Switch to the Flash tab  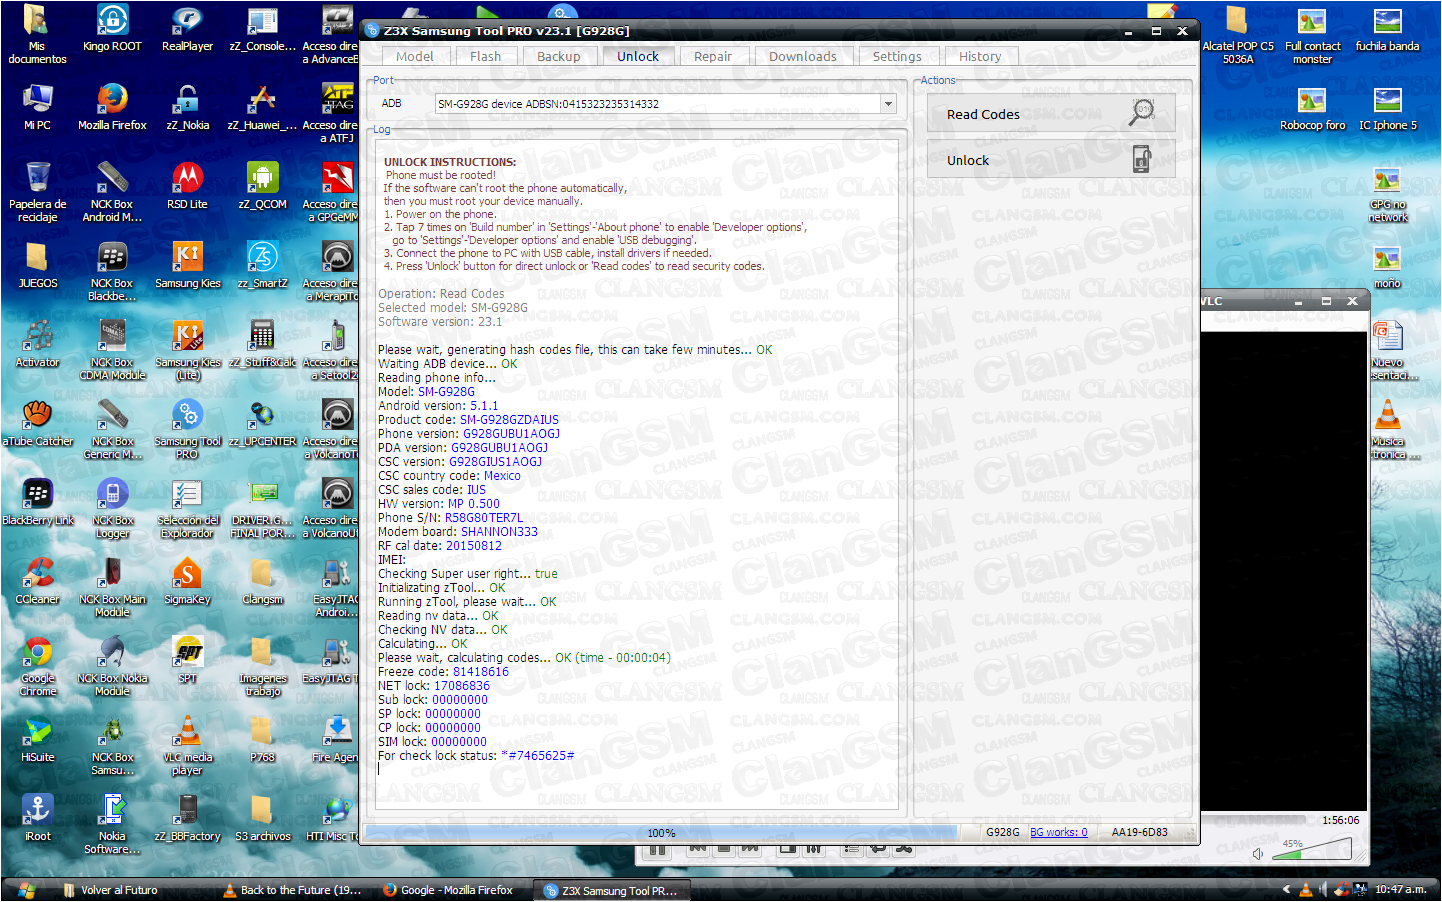pyautogui.click(x=485, y=57)
